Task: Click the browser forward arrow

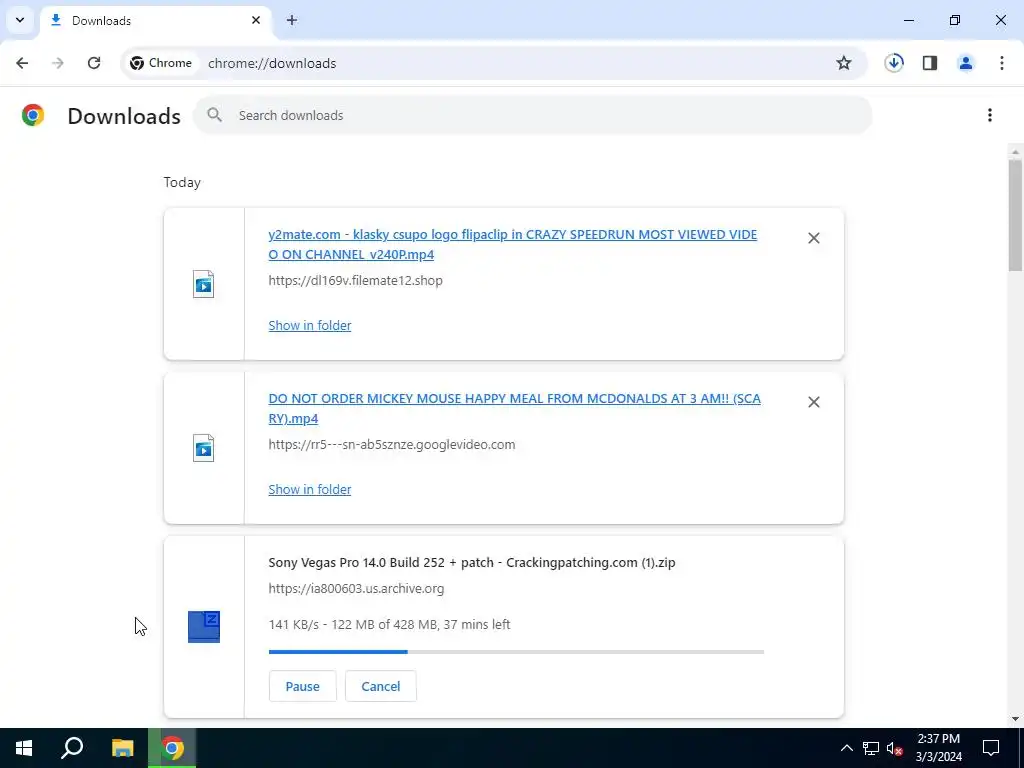Action: coord(58,63)
